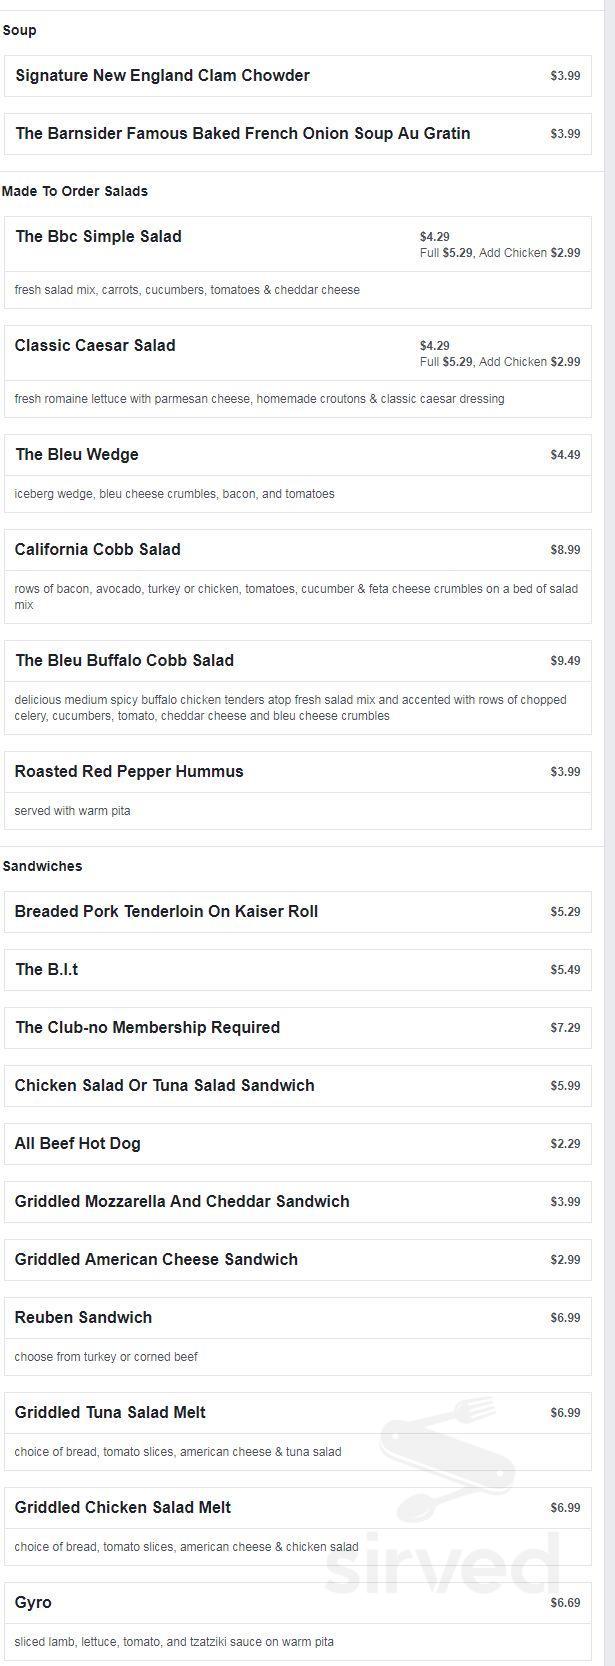Viewport: 615px width, 1666px height.
Task: Choose Breaded Pork Tenderloin On Kaiser Roll
Action: [298, 912]
